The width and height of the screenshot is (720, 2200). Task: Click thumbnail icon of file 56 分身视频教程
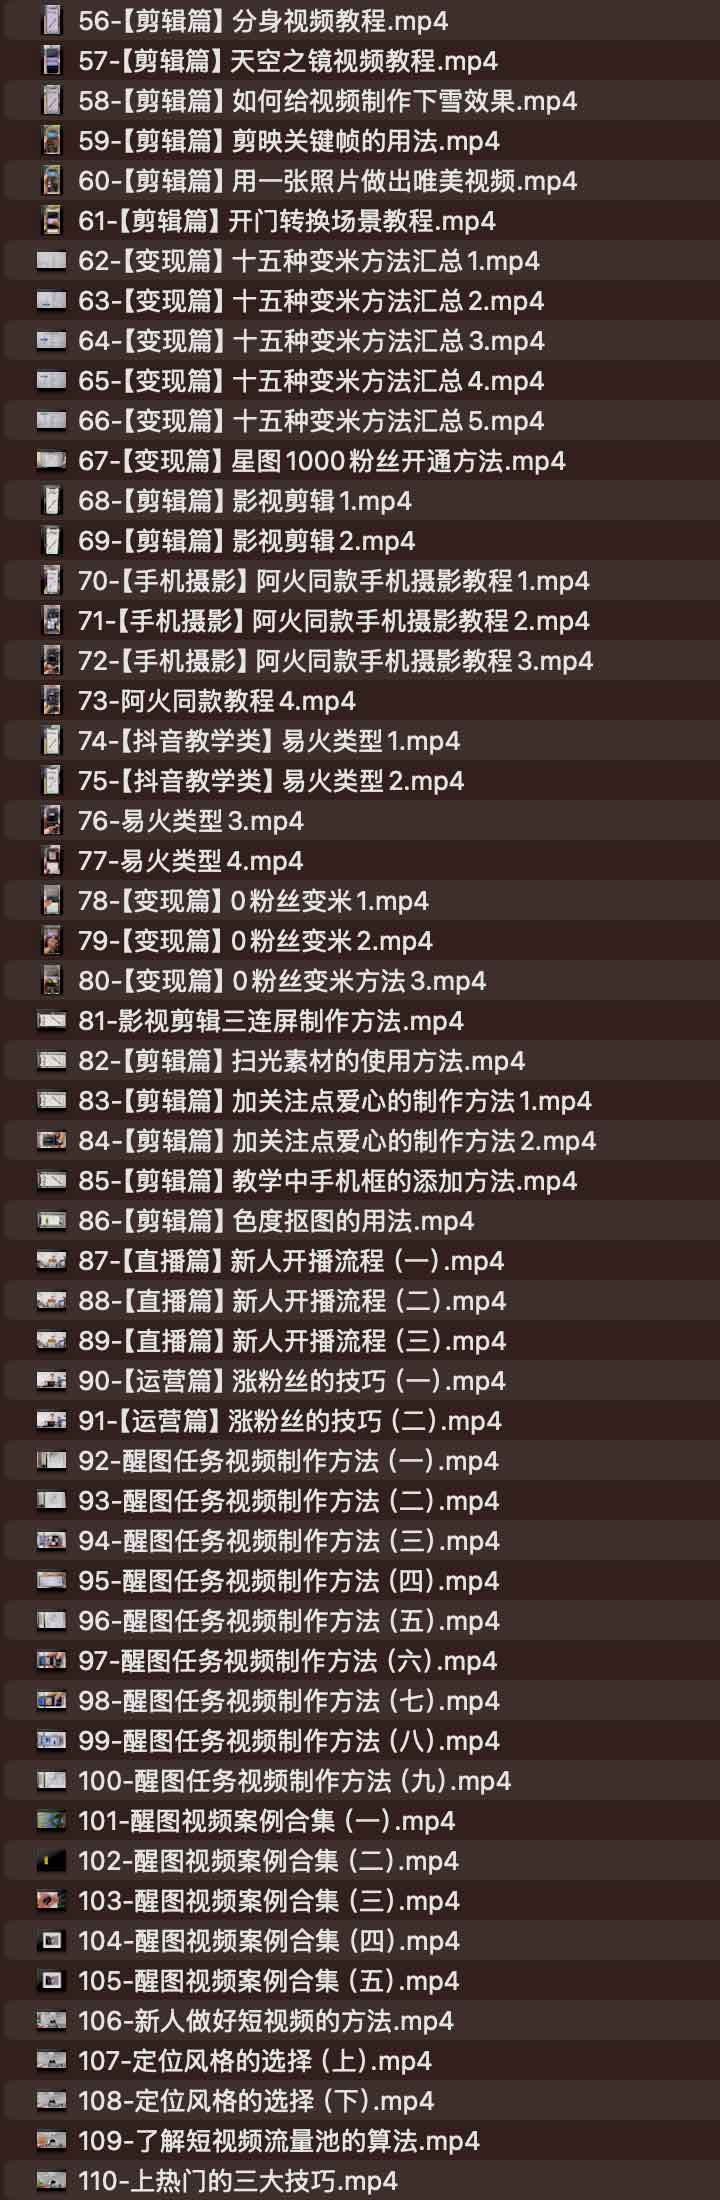point(51,20)
